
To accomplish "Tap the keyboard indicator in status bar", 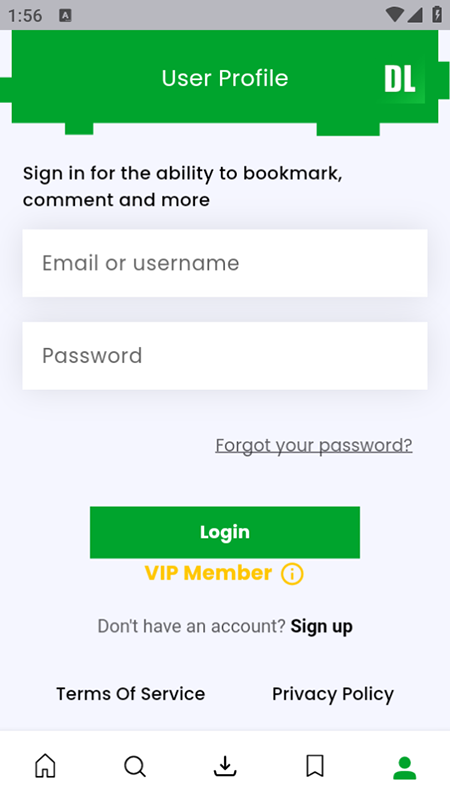I will 65,15.
